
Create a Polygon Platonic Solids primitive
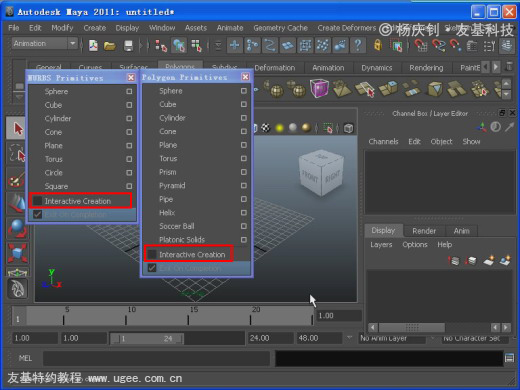182,240
